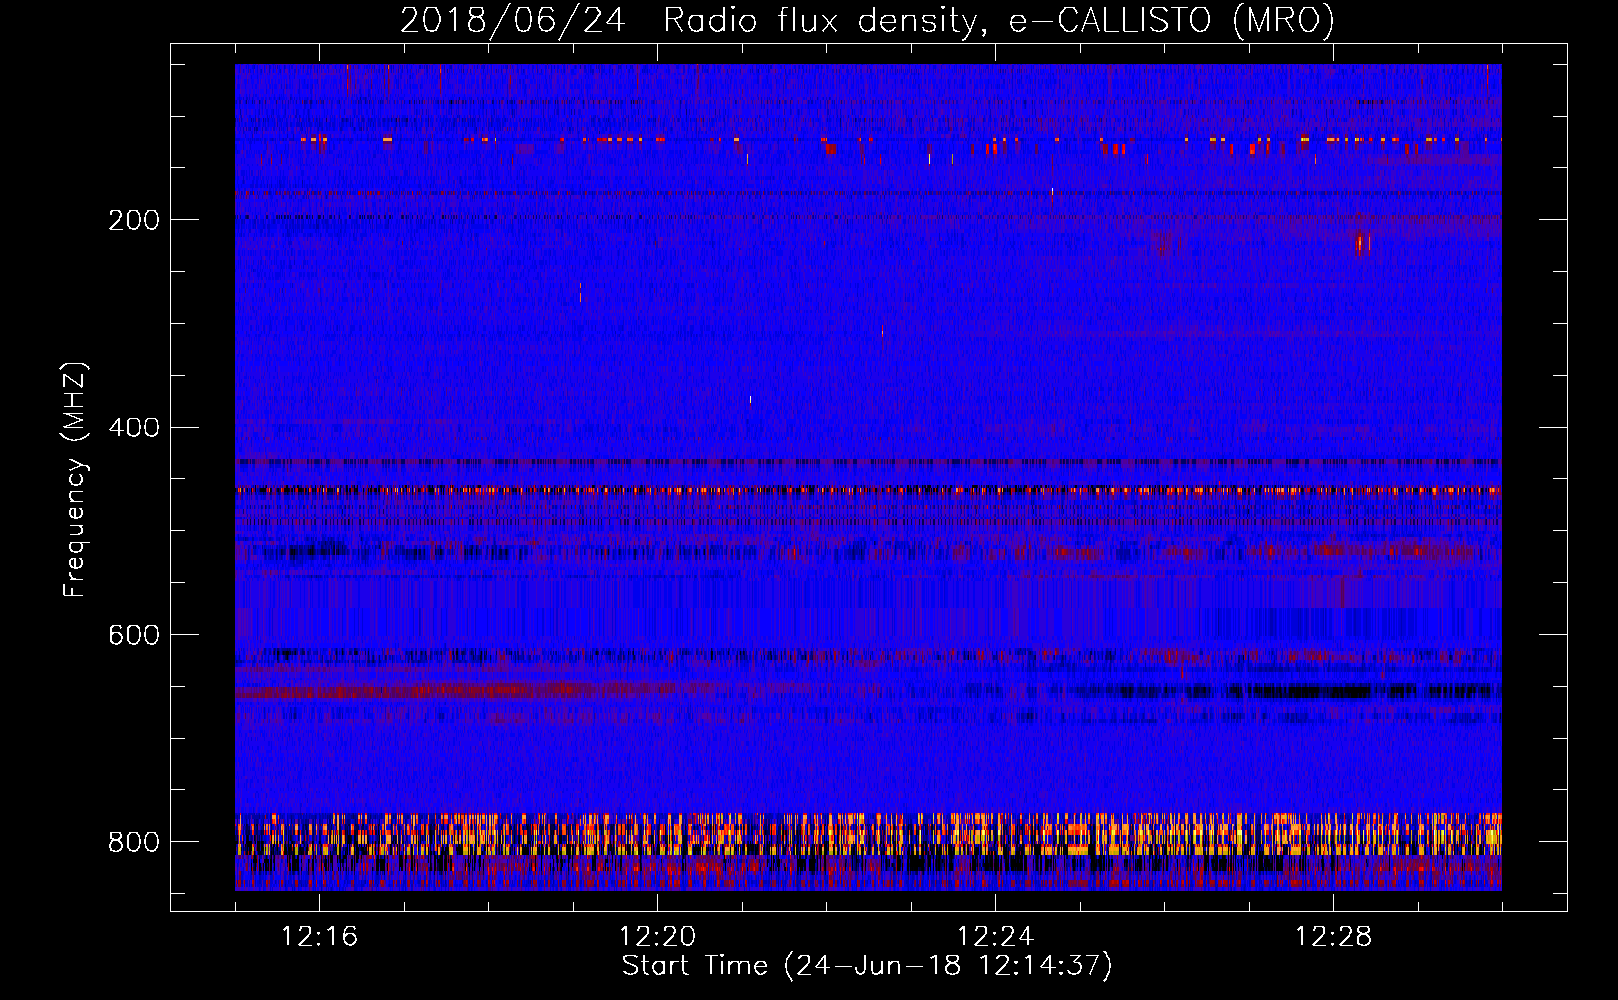Select the 200 frequency tick label
The image size is (1618, 1000).
(133, 220)
